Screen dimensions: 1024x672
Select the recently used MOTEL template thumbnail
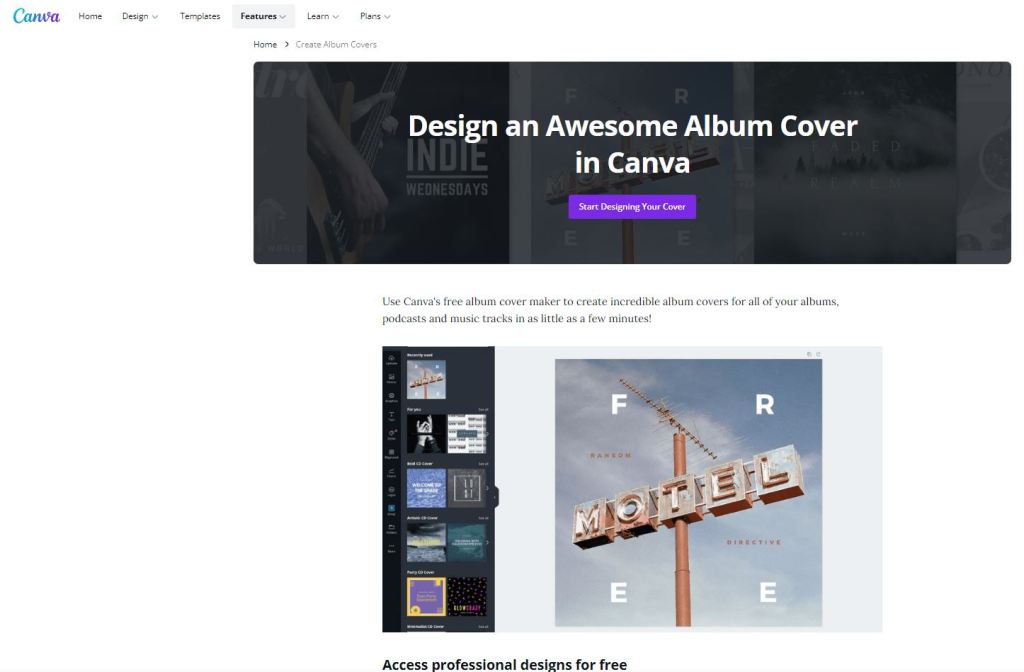[x=426, y=379]
